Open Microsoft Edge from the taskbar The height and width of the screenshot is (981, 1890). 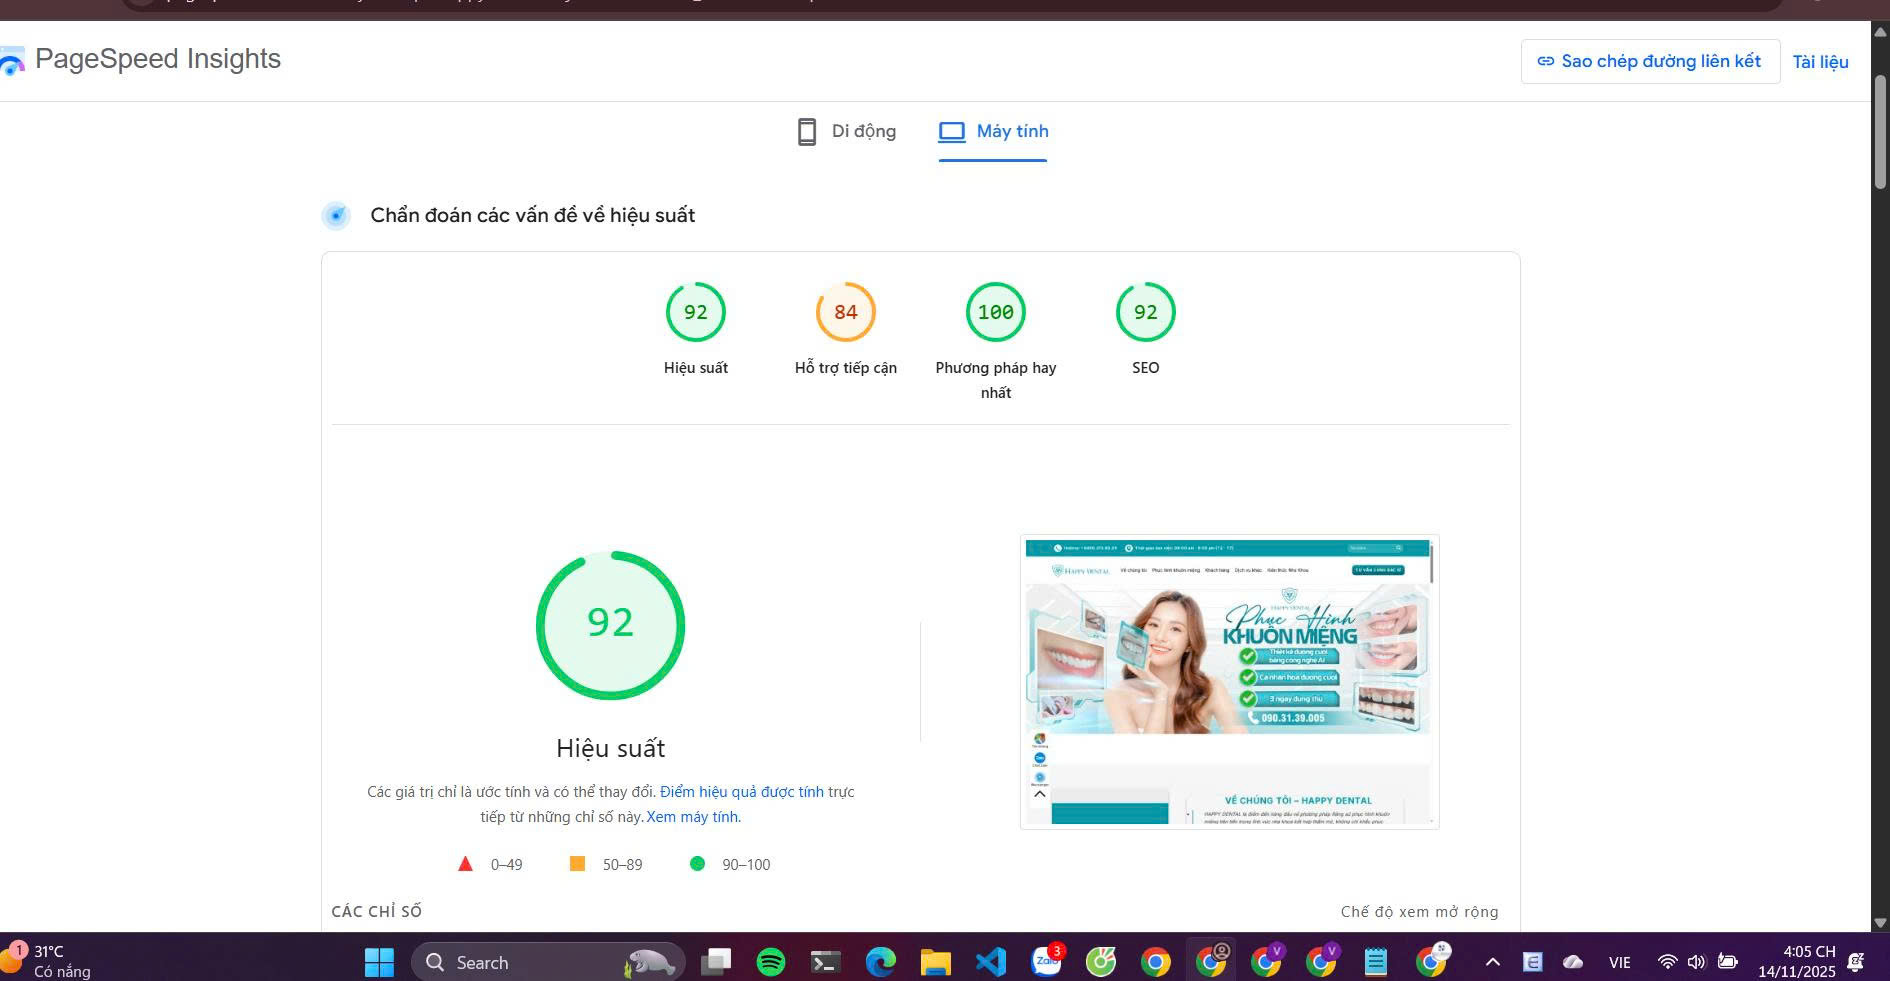click(880, 962)
